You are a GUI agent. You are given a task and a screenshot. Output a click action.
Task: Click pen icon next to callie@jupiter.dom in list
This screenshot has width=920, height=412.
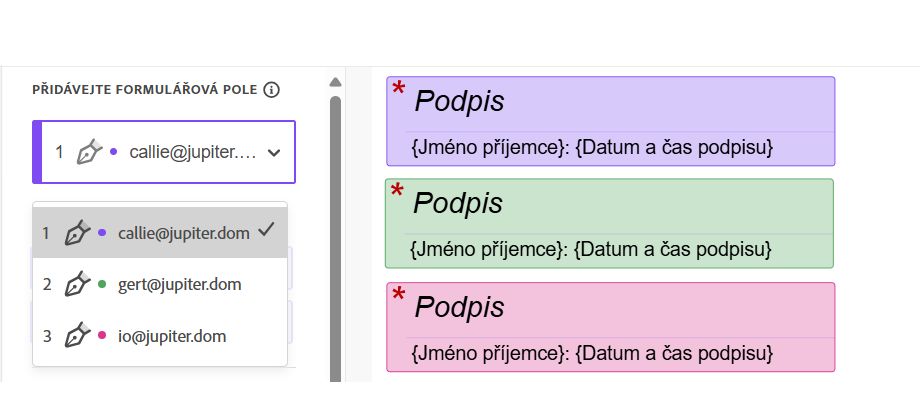point(77,233)
